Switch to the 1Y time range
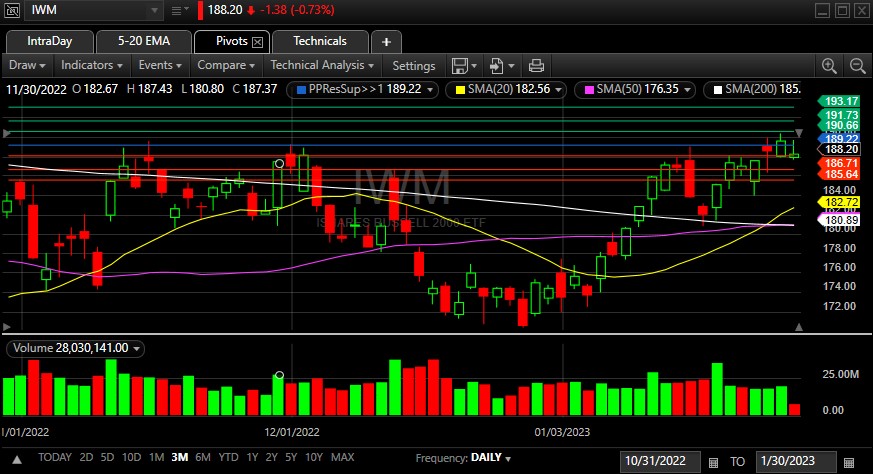This screenshot has height=474, width=873. click(x=254, y=457)
